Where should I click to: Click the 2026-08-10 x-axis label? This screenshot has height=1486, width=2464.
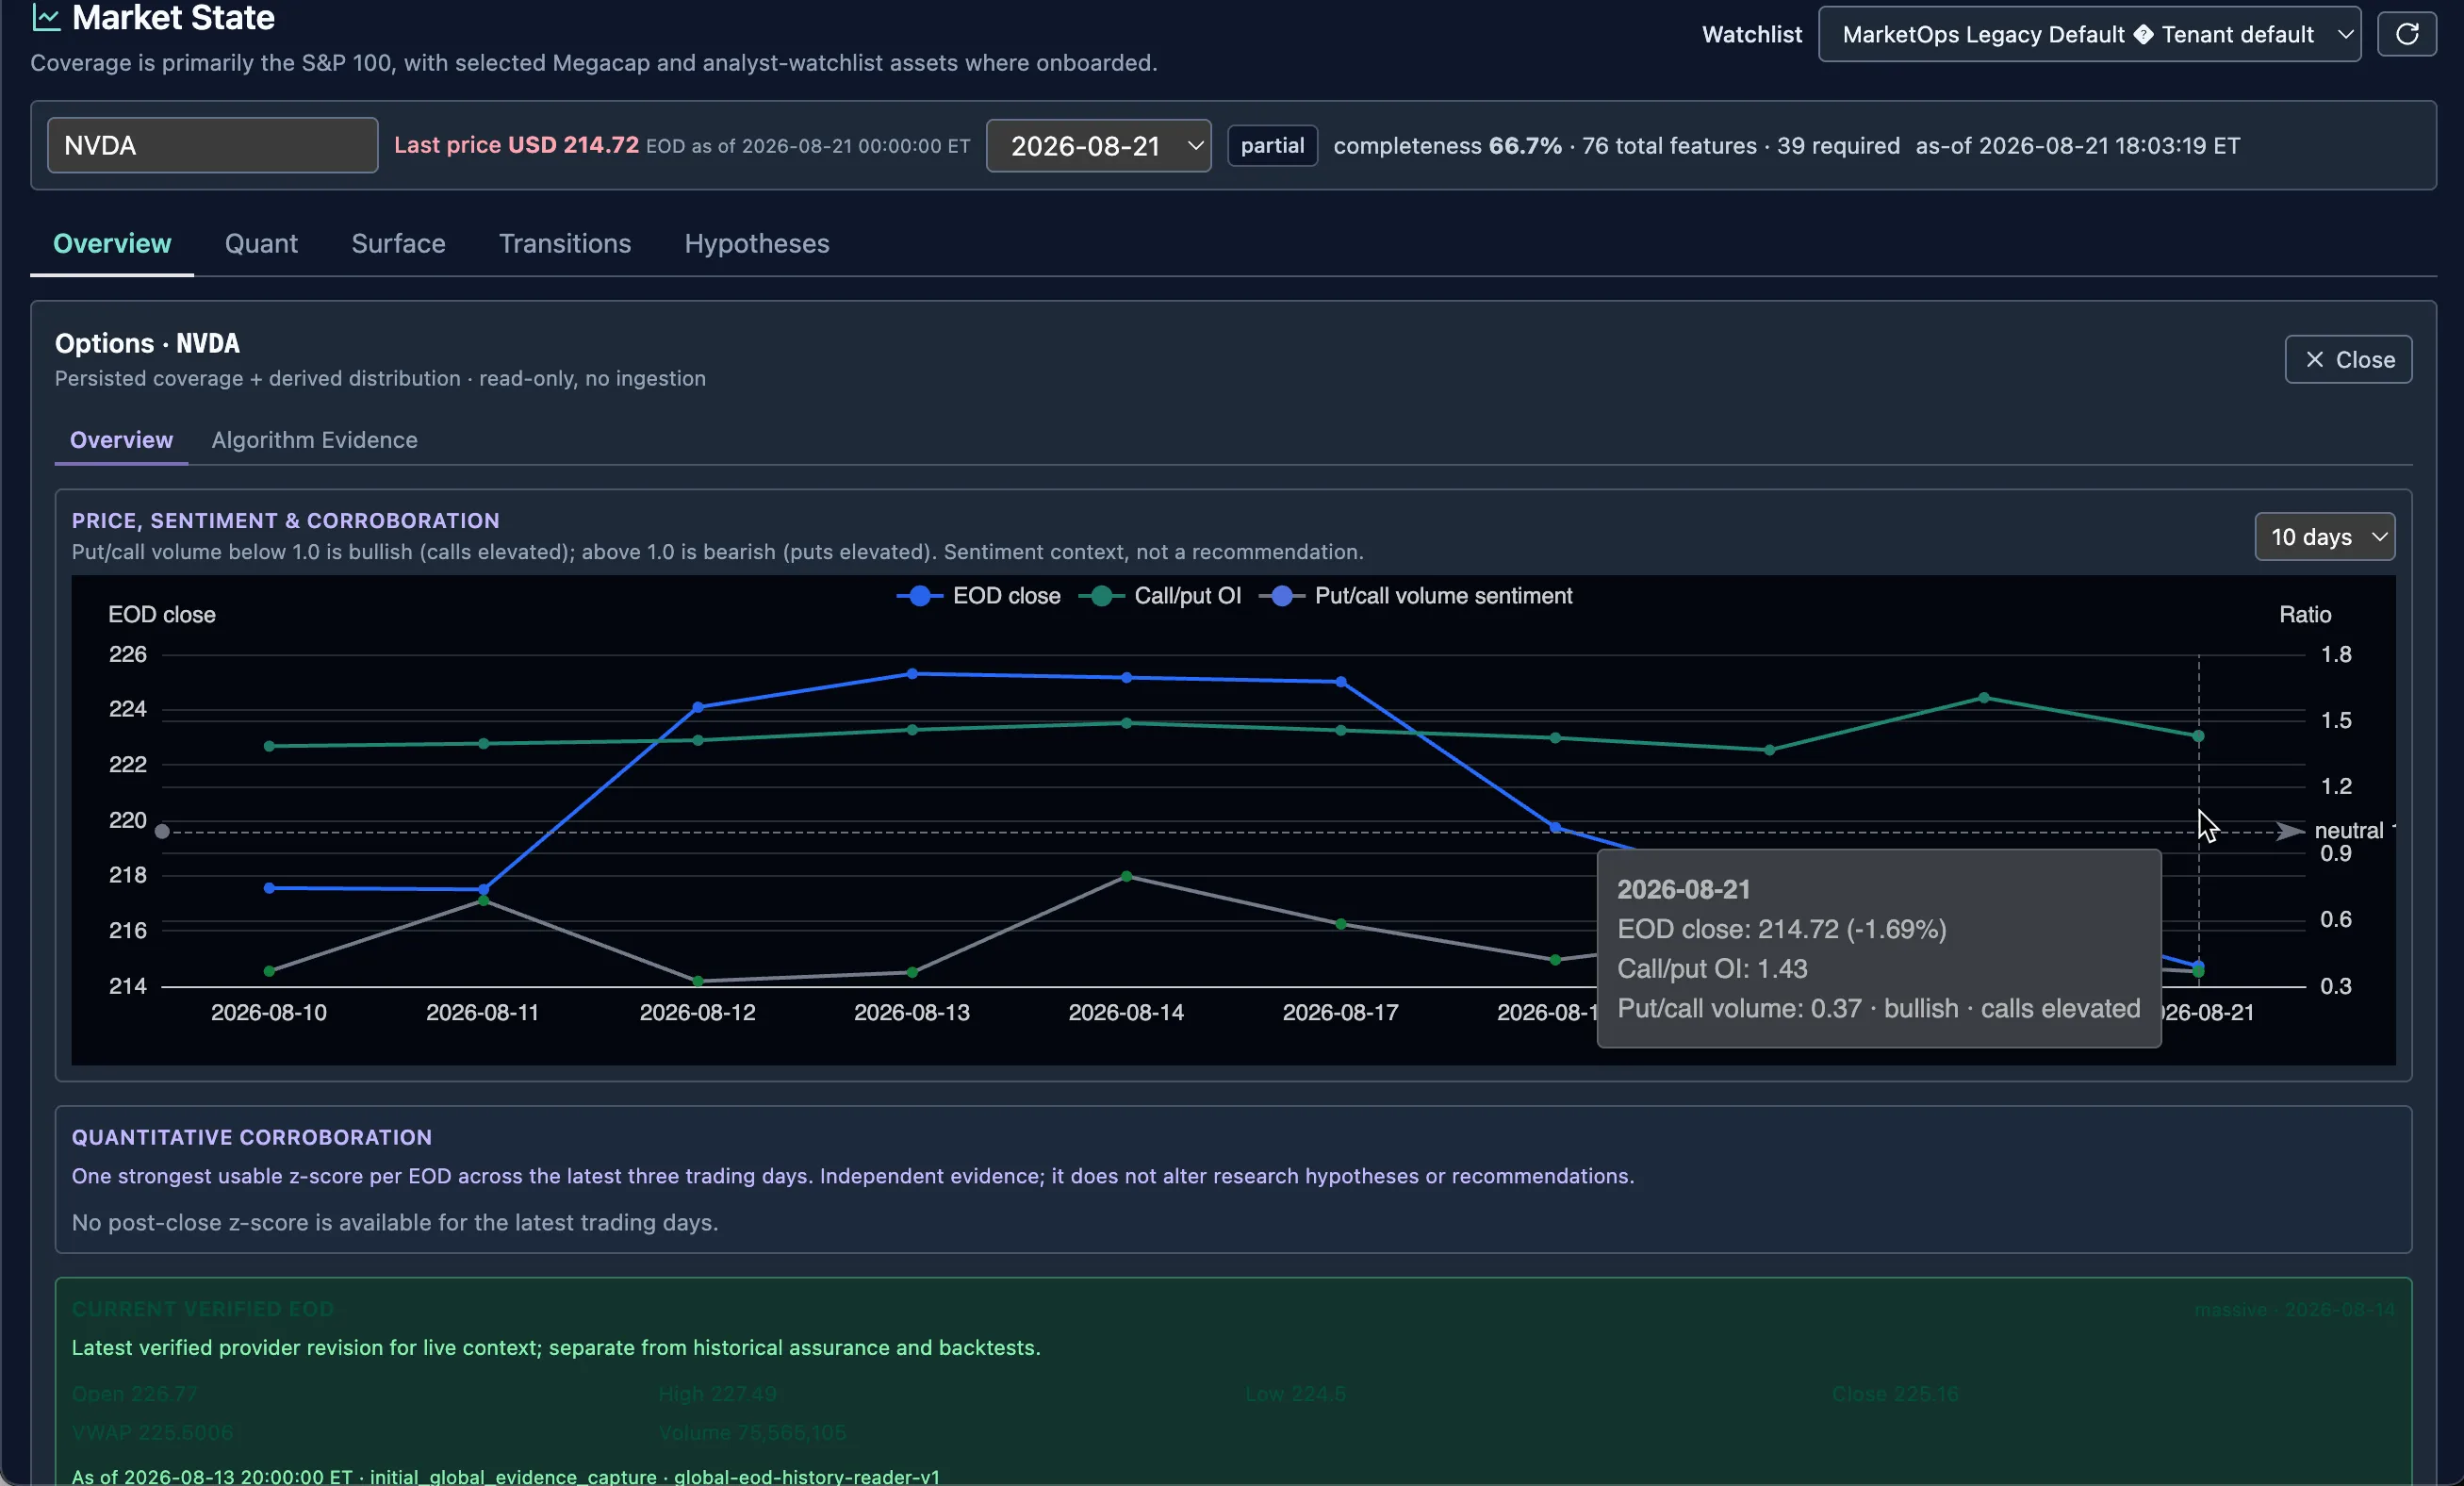click(269, 1012)
